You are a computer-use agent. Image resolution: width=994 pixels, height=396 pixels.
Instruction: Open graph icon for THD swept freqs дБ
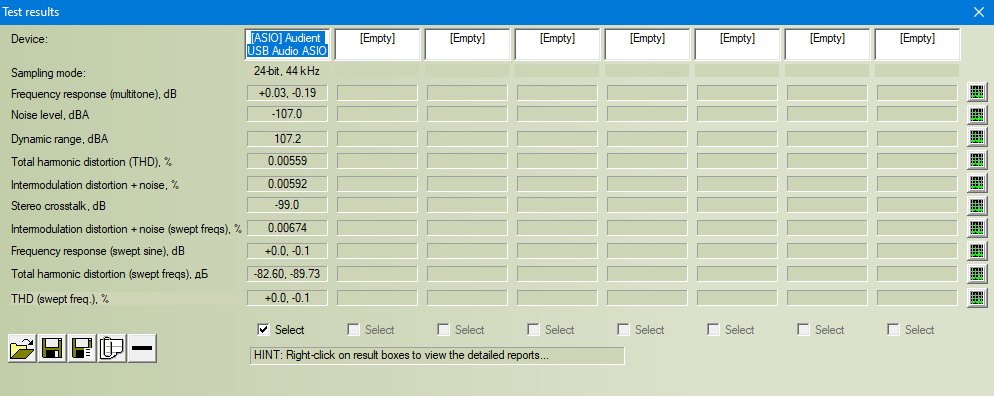[x=977, y=274]
